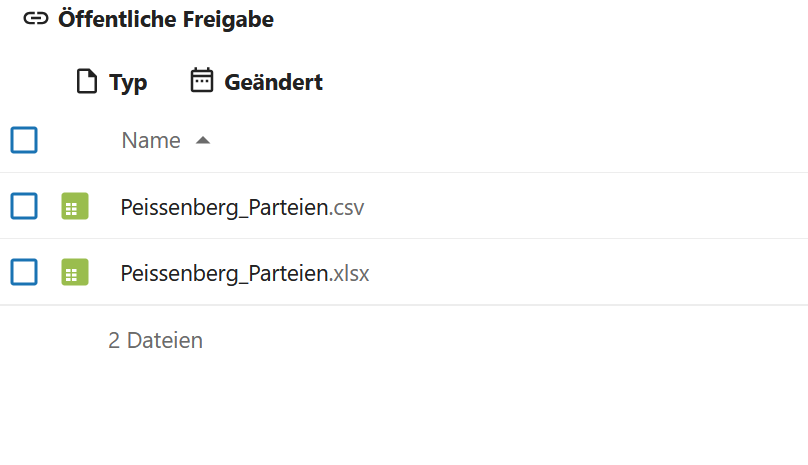Click the link icon beside Öffentliche Freigabe
The image size is (808, 465).
[36, 19]
